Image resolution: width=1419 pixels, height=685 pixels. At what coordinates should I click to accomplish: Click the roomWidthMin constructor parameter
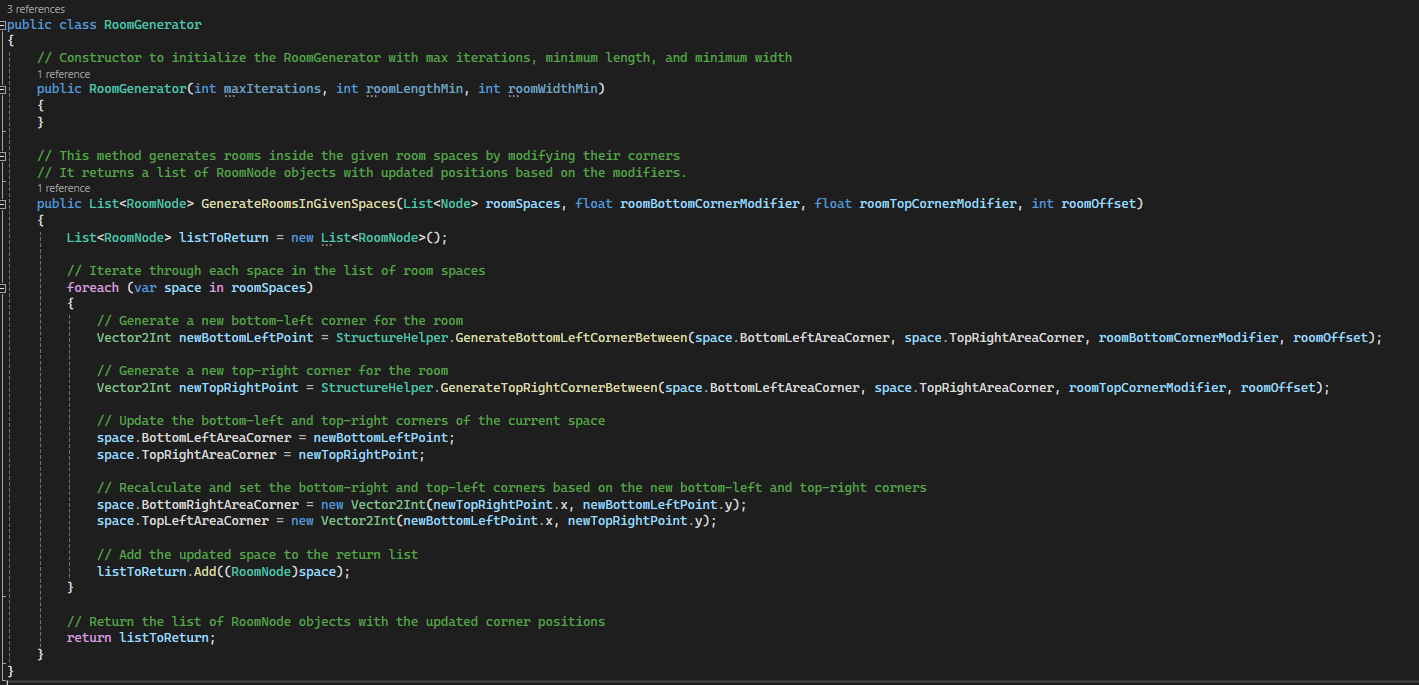coord(553,89)
